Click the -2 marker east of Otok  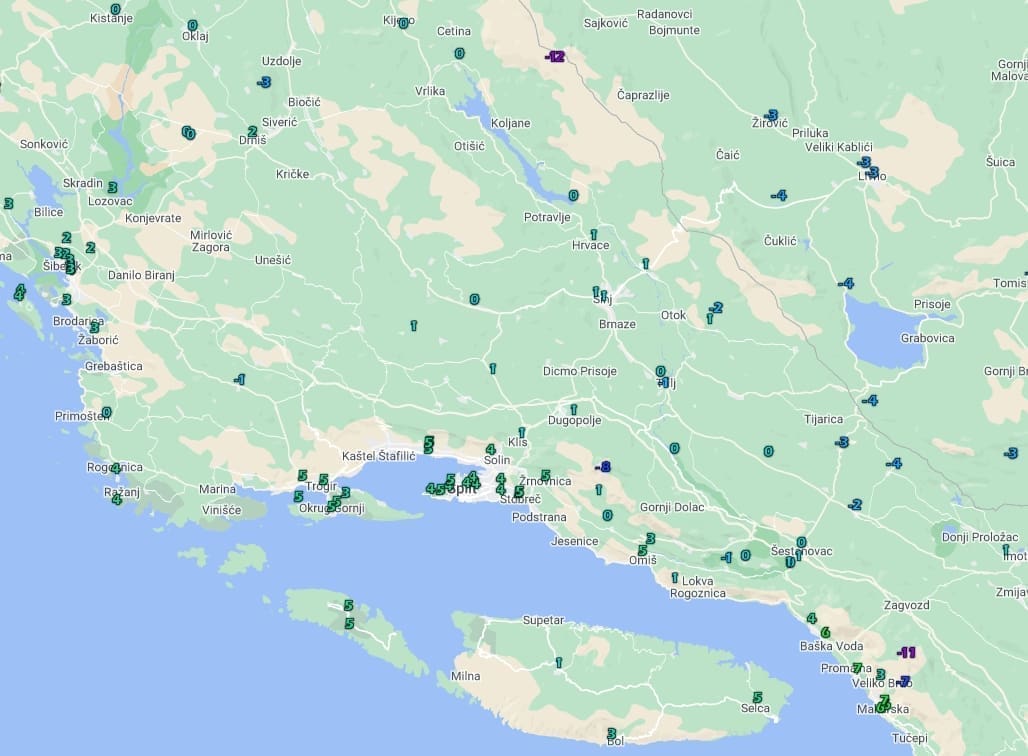716,308
